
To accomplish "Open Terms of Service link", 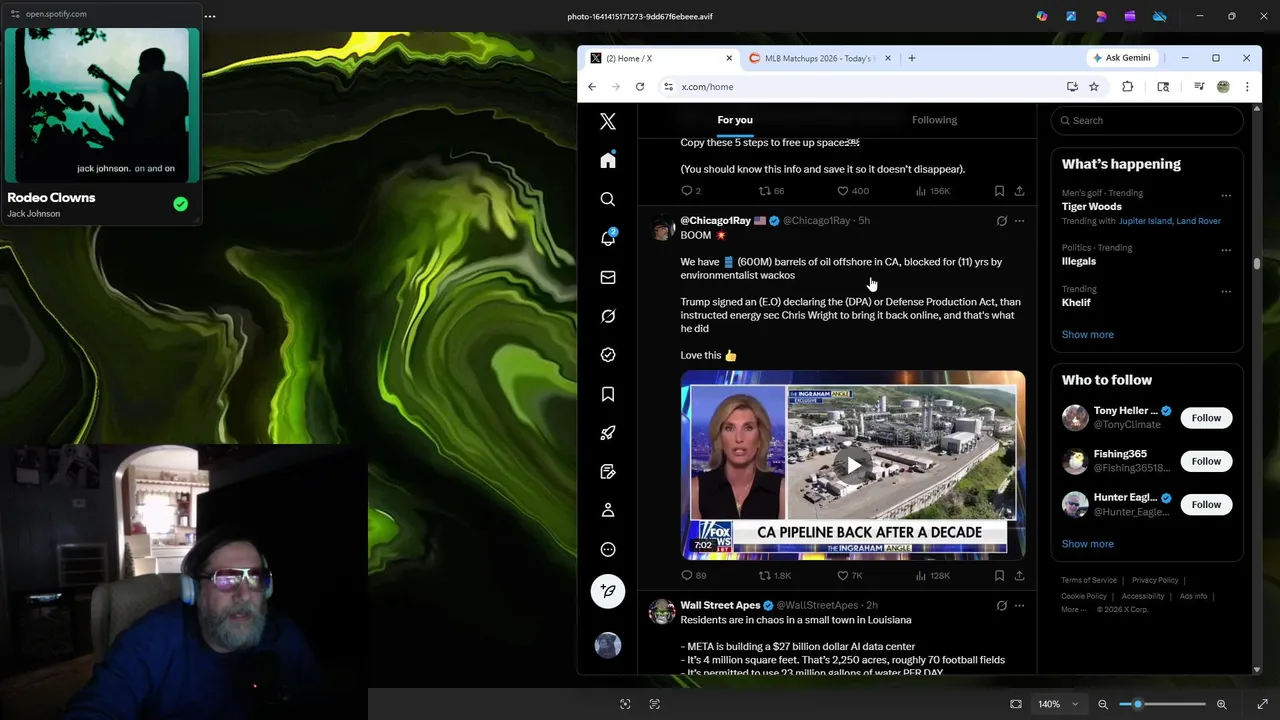I will (1089, 580).
